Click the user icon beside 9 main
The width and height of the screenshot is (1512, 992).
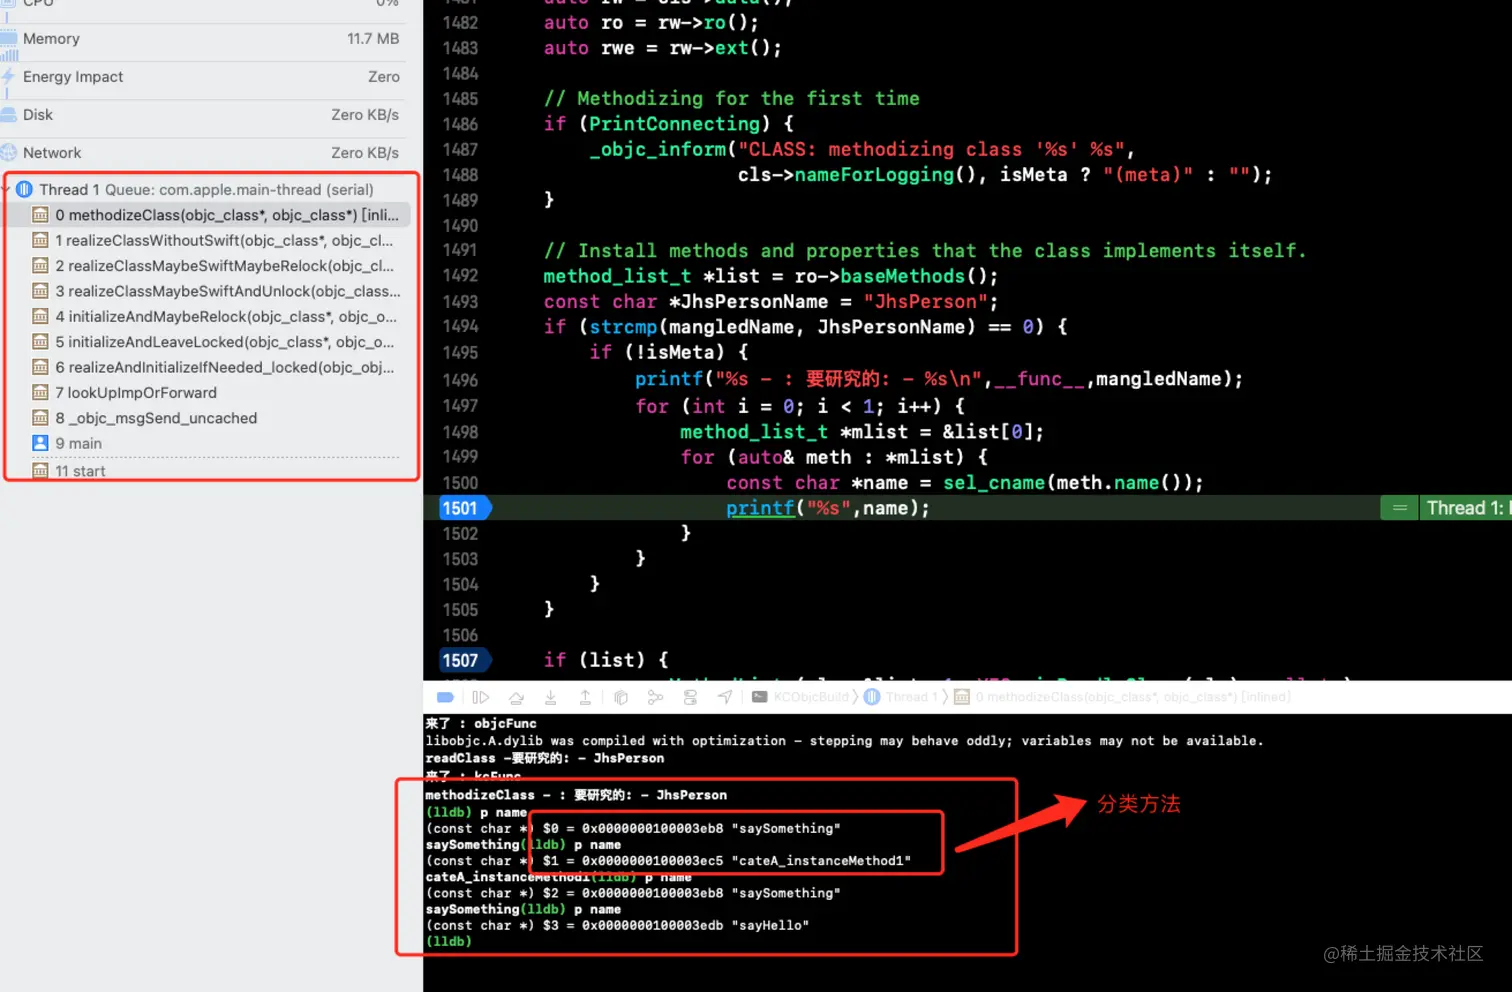click(x=40, y=443)
